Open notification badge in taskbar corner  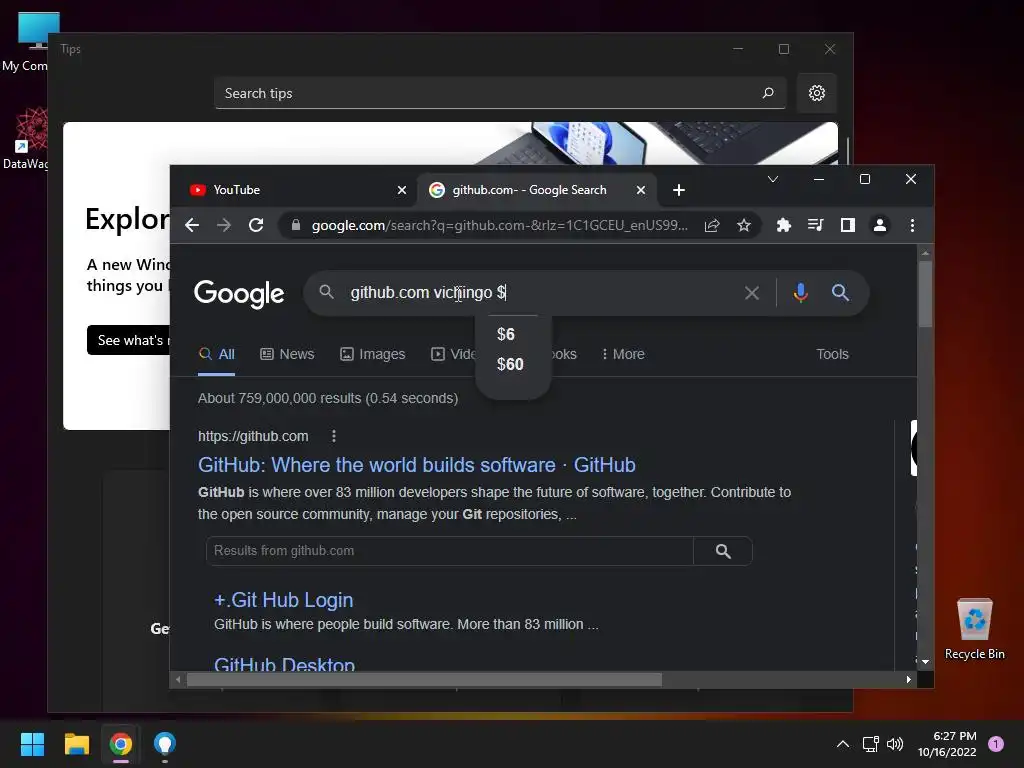pos(996,744)
